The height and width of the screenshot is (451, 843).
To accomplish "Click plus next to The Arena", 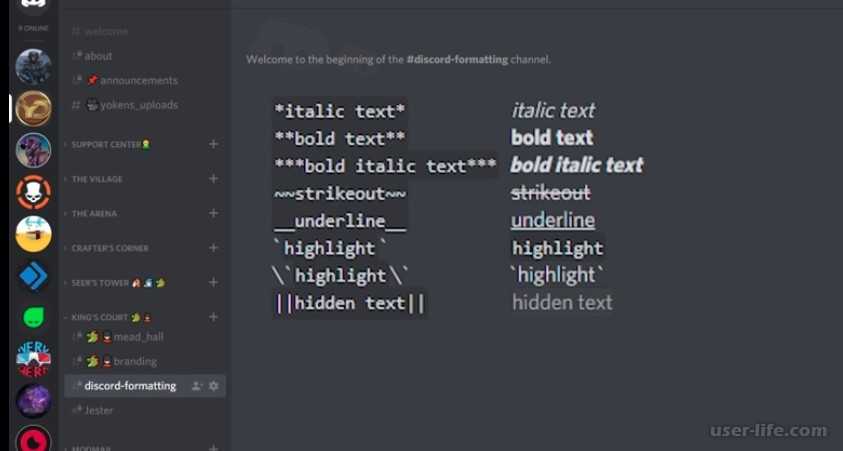I will coord(213,213).
